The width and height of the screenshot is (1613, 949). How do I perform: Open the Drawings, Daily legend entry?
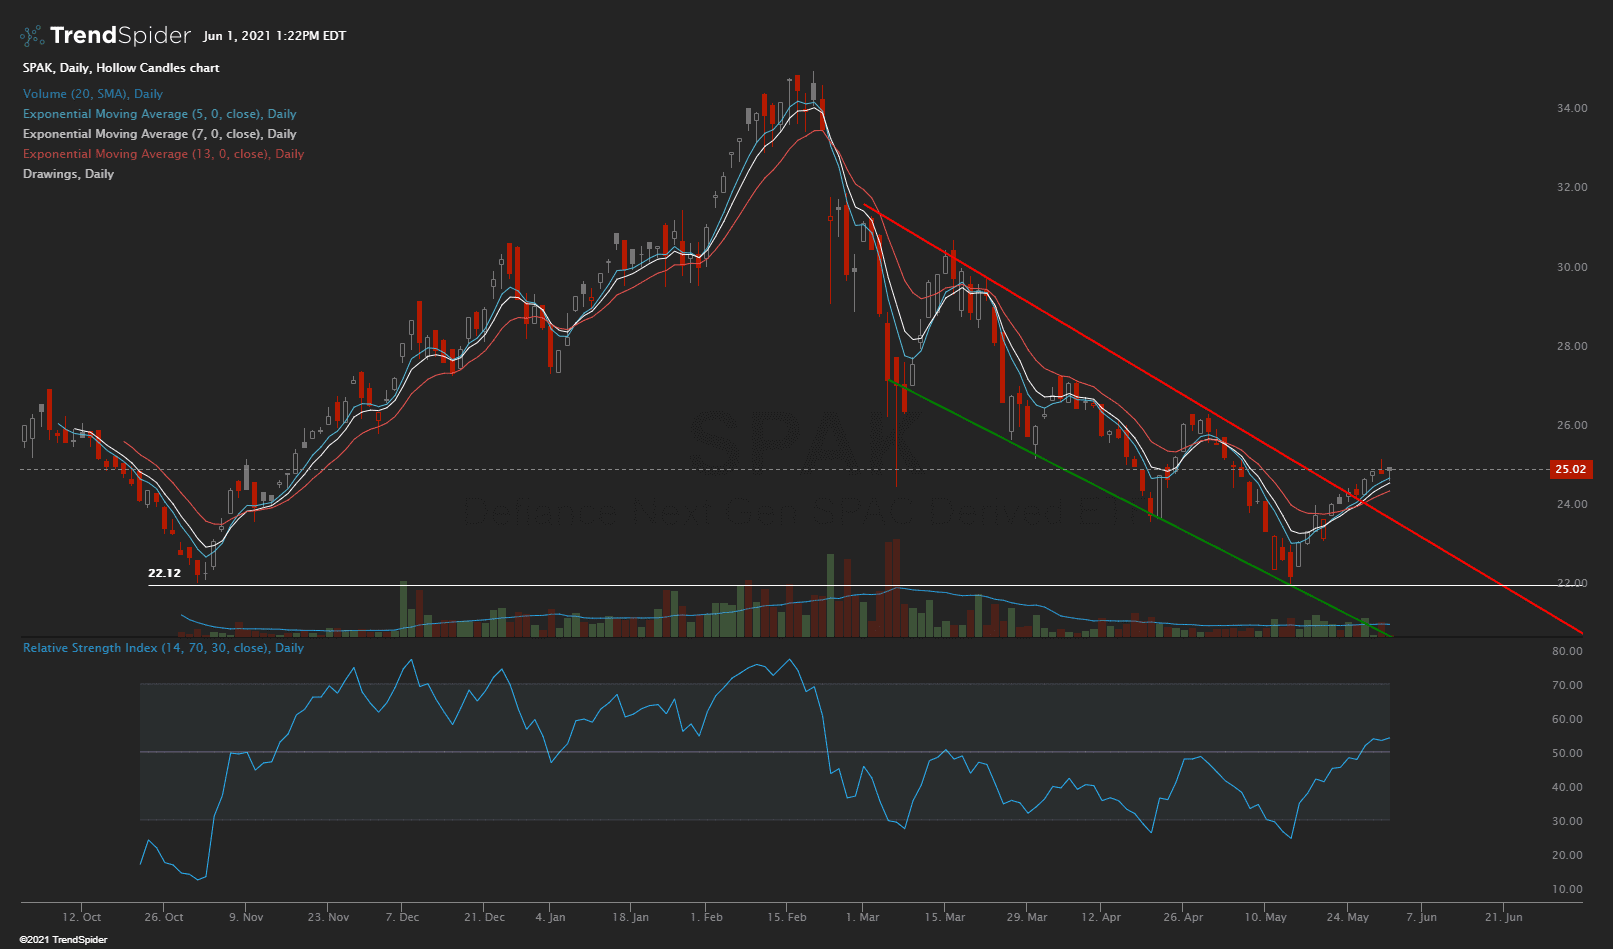click(68, 174)
